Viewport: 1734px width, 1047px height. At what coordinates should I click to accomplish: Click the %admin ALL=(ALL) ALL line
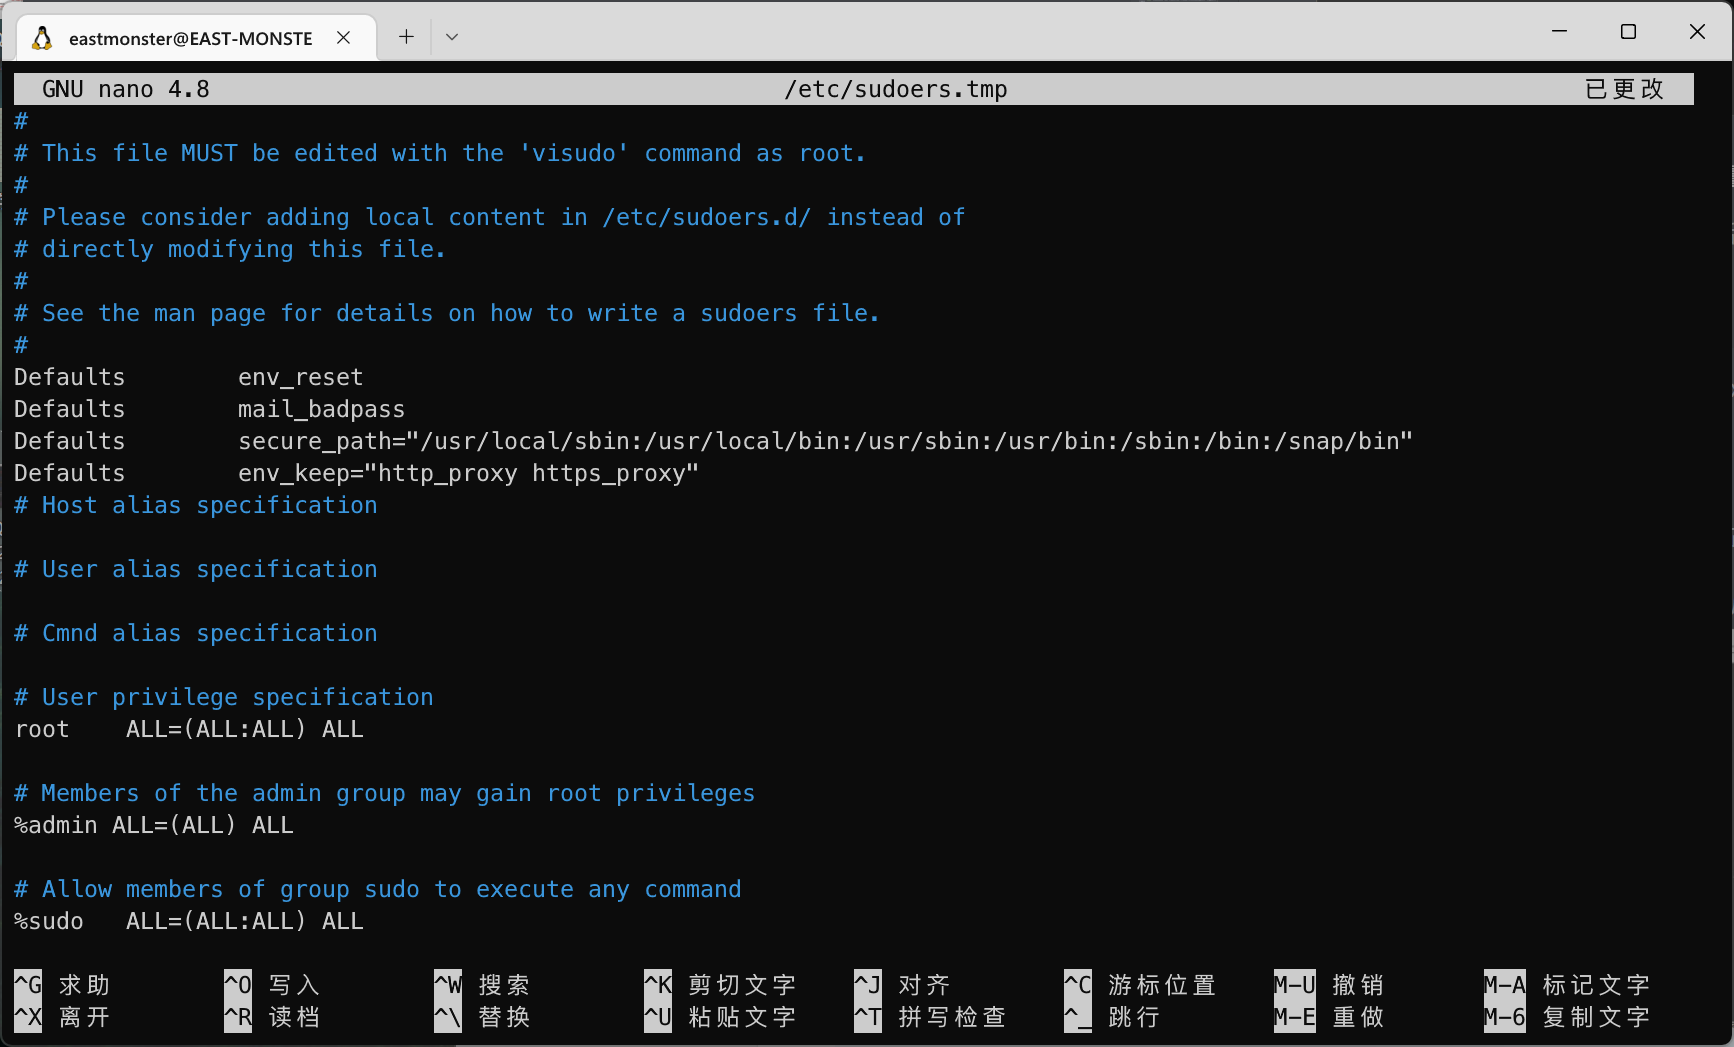(x=154, y=825)
